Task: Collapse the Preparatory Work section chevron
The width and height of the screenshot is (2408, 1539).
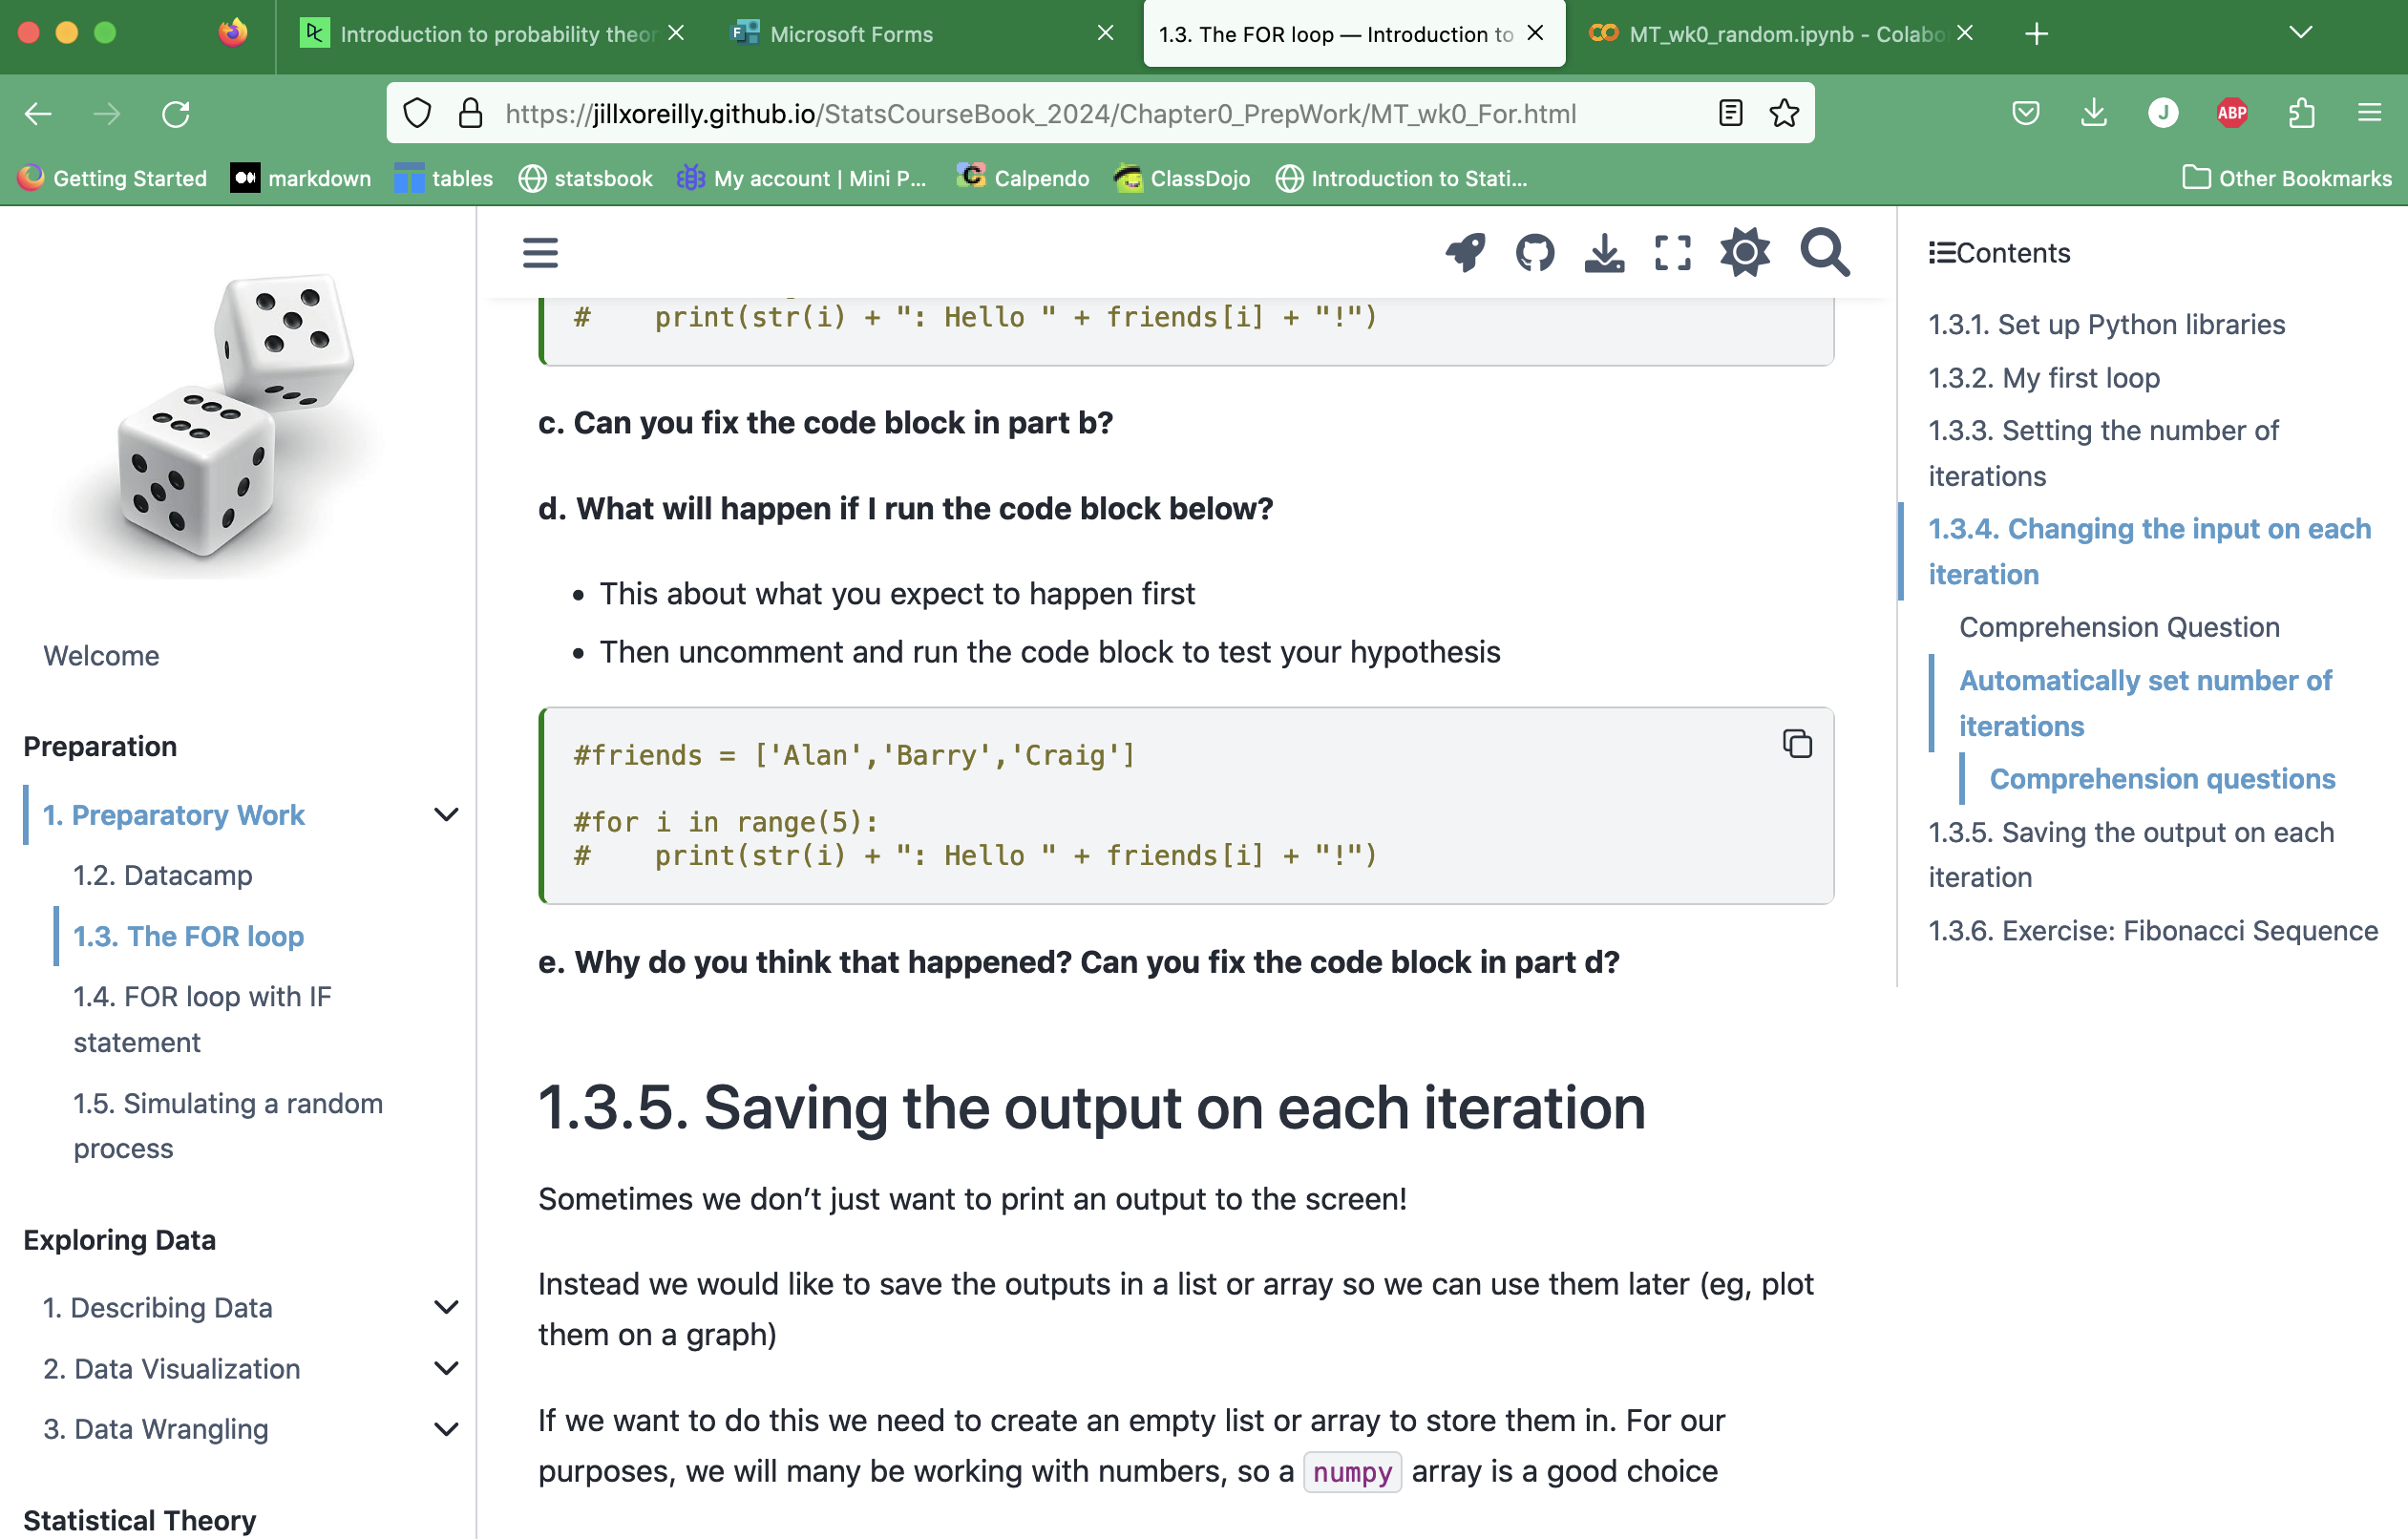Action: coord(446,814)
